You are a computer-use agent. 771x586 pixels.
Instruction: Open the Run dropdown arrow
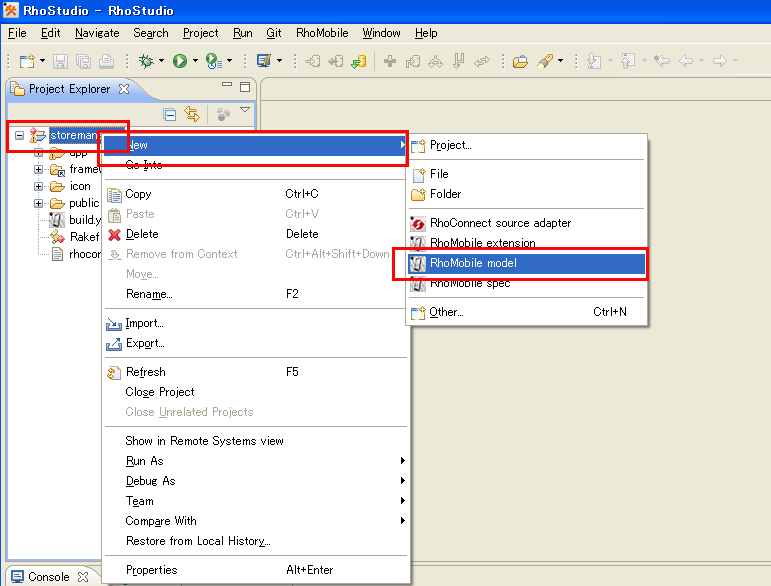tap(195, 61)
